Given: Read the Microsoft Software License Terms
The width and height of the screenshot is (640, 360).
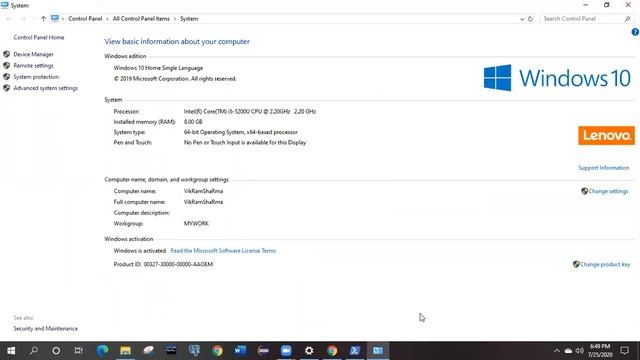Looking at the screenshot, I should pos(223,251).
